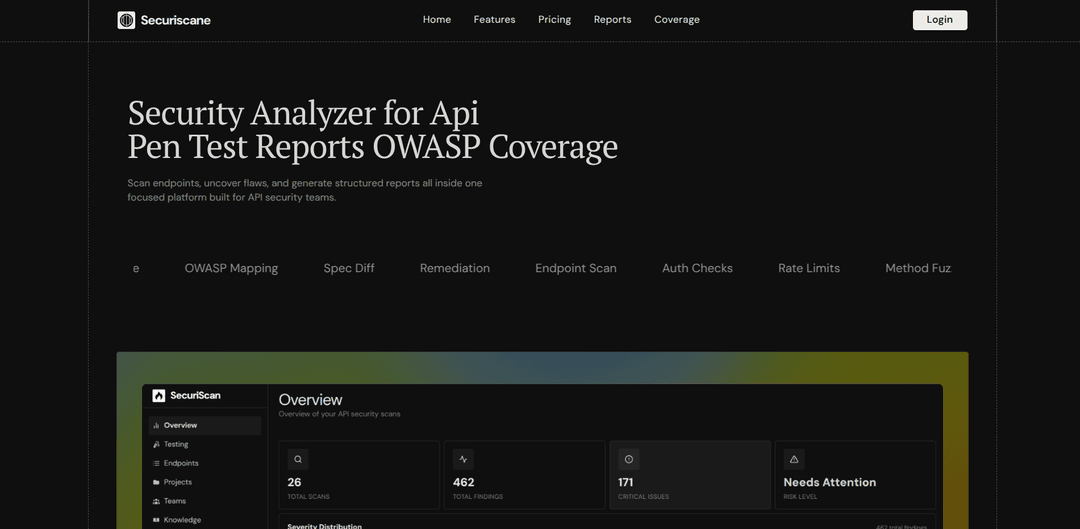Image resolution: width=1080 pixels, height=529 pixels.
Task: Click the Overview bar chart icon in sidebar
Action: pos(156,426)
